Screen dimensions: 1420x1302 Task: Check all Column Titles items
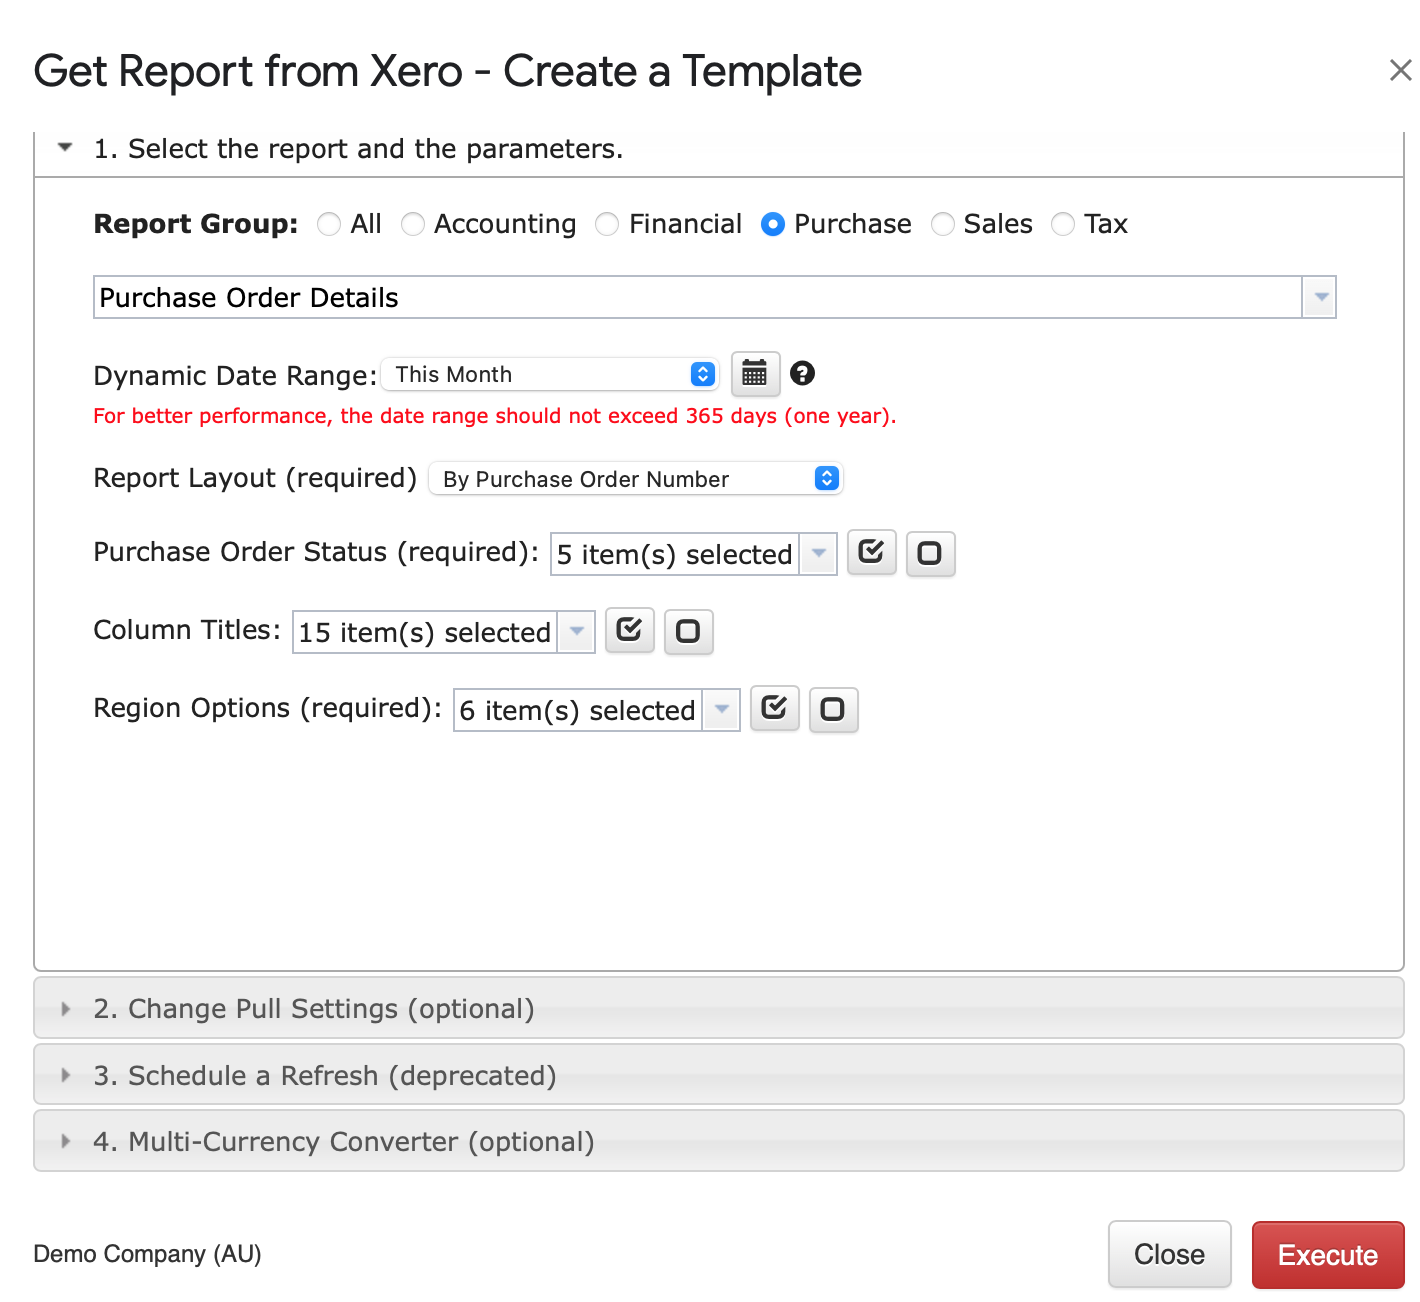[x=629, y=631]
